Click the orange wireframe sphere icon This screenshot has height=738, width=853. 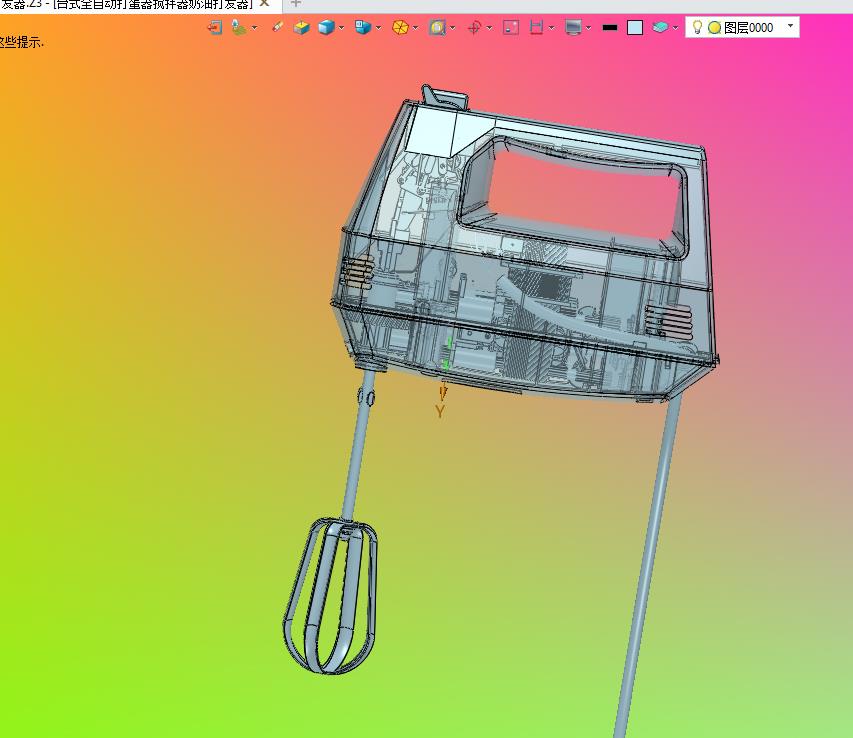[x=399, y=28]
